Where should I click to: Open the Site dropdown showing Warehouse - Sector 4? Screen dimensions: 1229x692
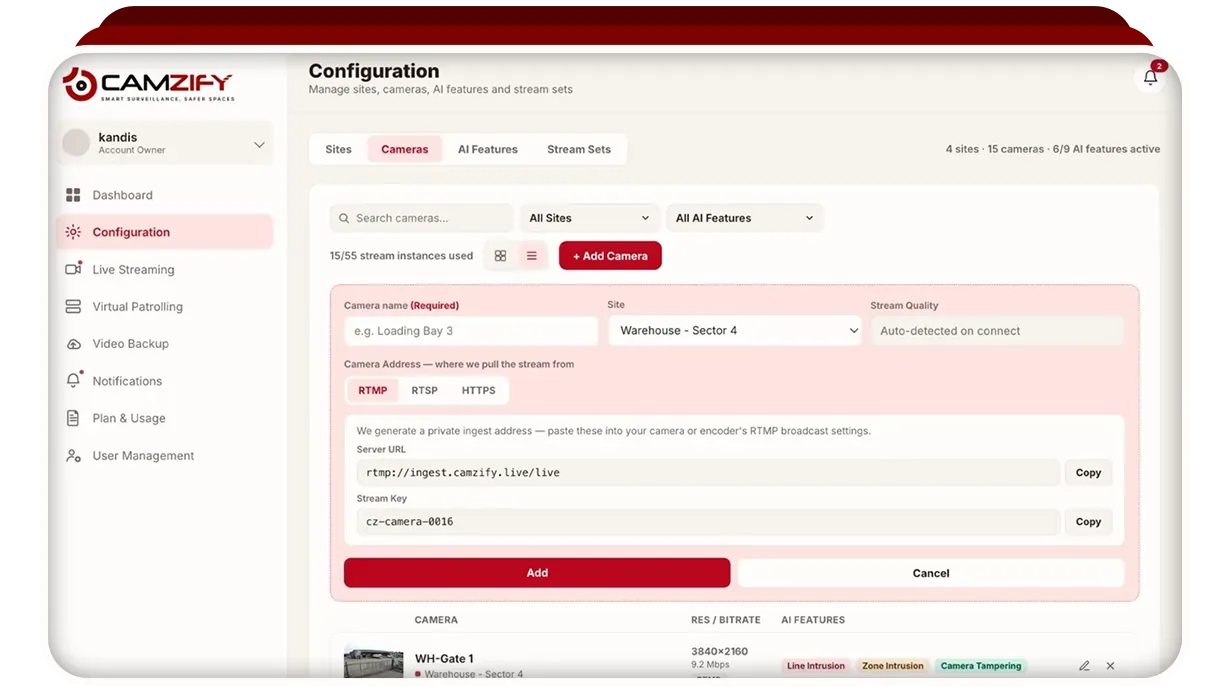pos(735,331)
